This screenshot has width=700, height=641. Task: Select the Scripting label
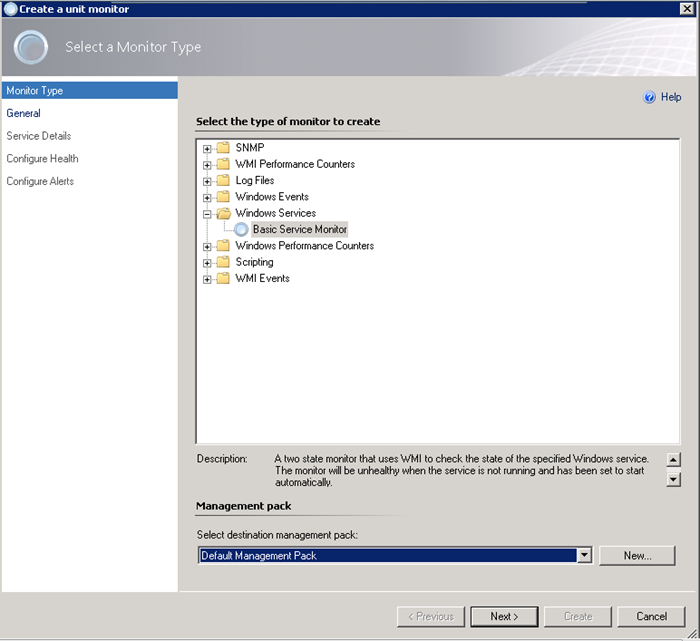click(254, 262)
